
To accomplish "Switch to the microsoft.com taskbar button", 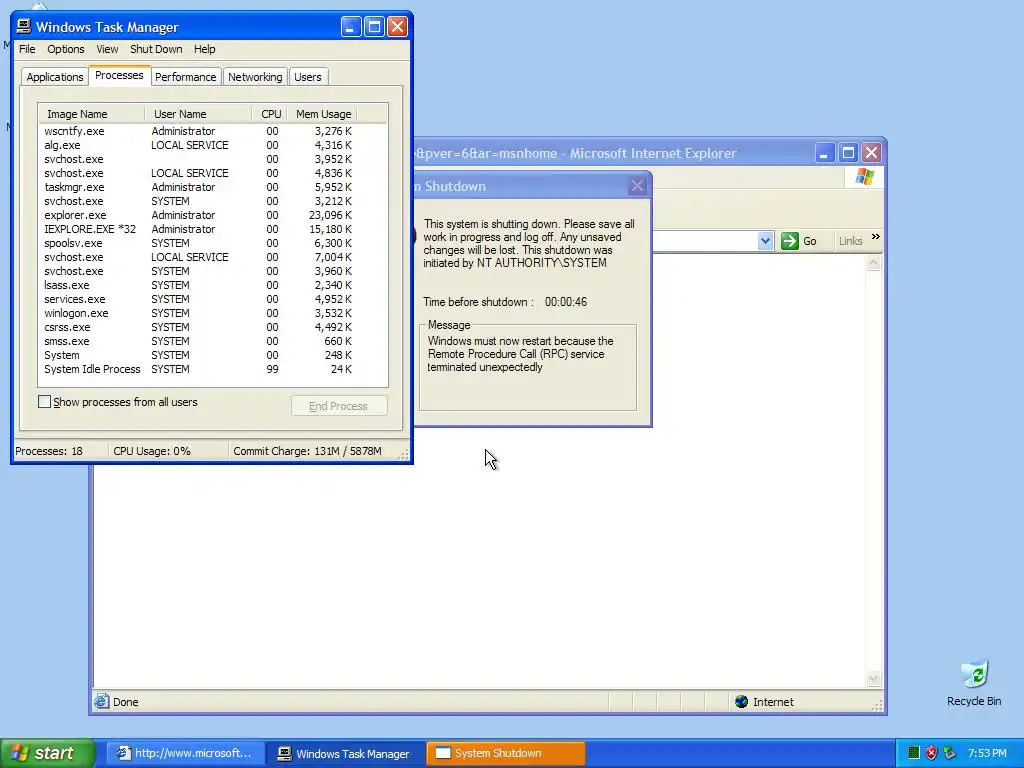I will (x=185, y=753).
